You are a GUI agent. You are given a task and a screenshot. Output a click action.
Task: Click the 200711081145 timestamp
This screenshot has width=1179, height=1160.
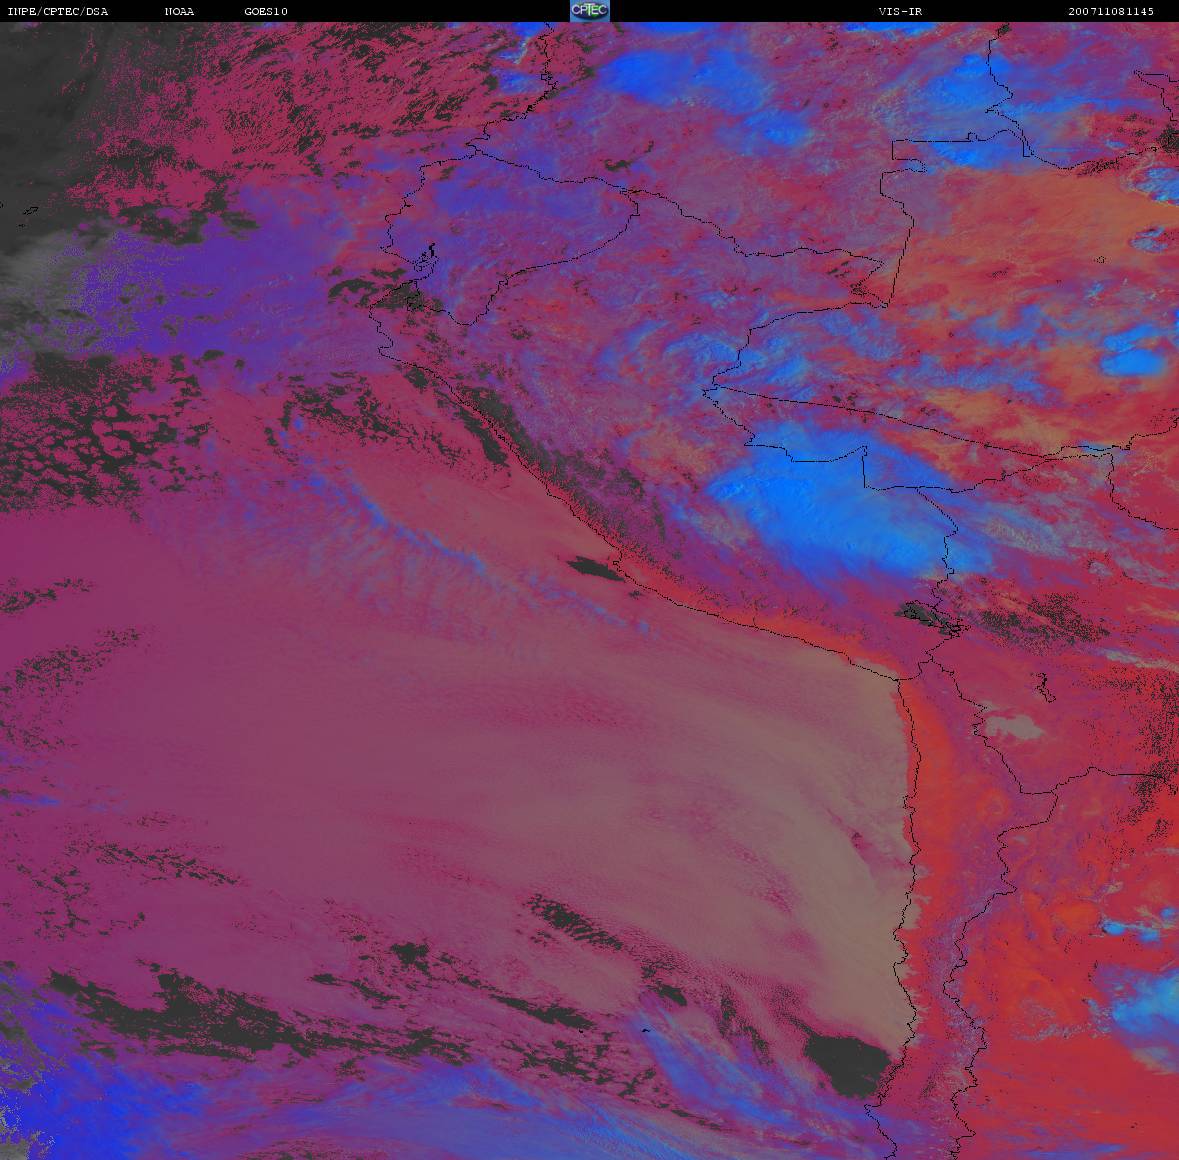click(1111, 11)
